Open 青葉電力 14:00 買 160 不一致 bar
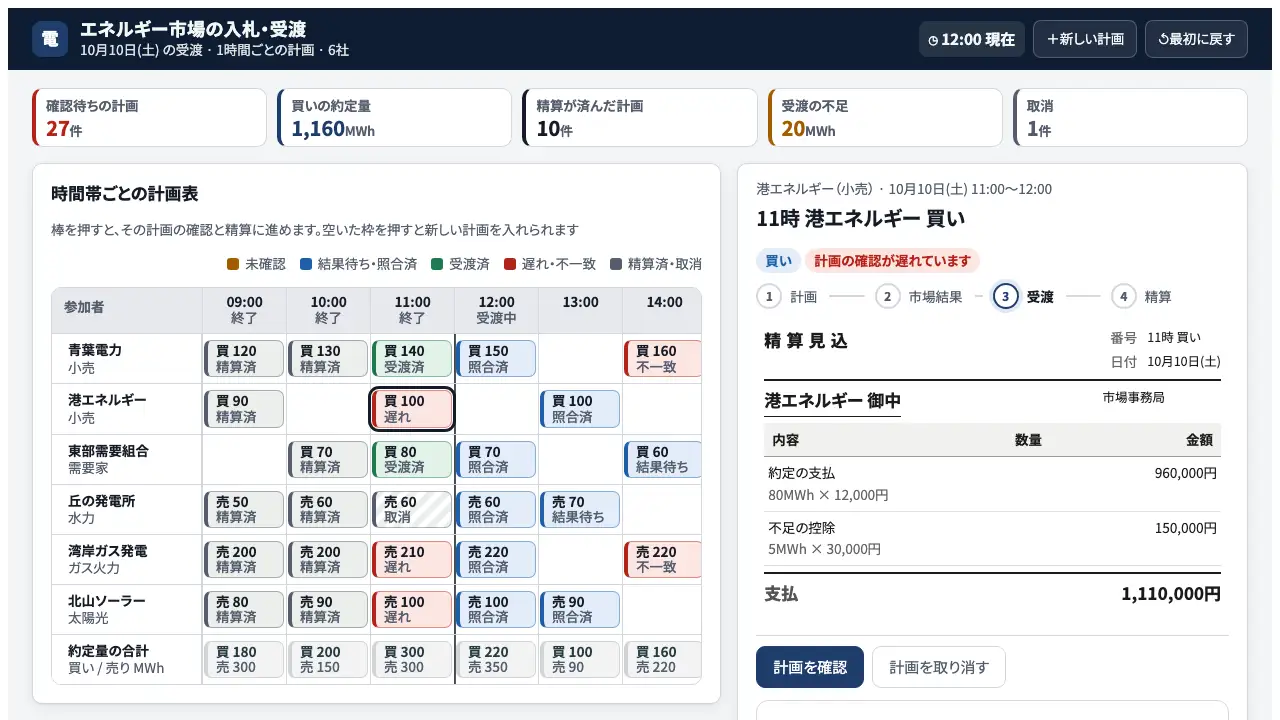The height and width of the screenshot is (720, 1280). tap(662, 358)
